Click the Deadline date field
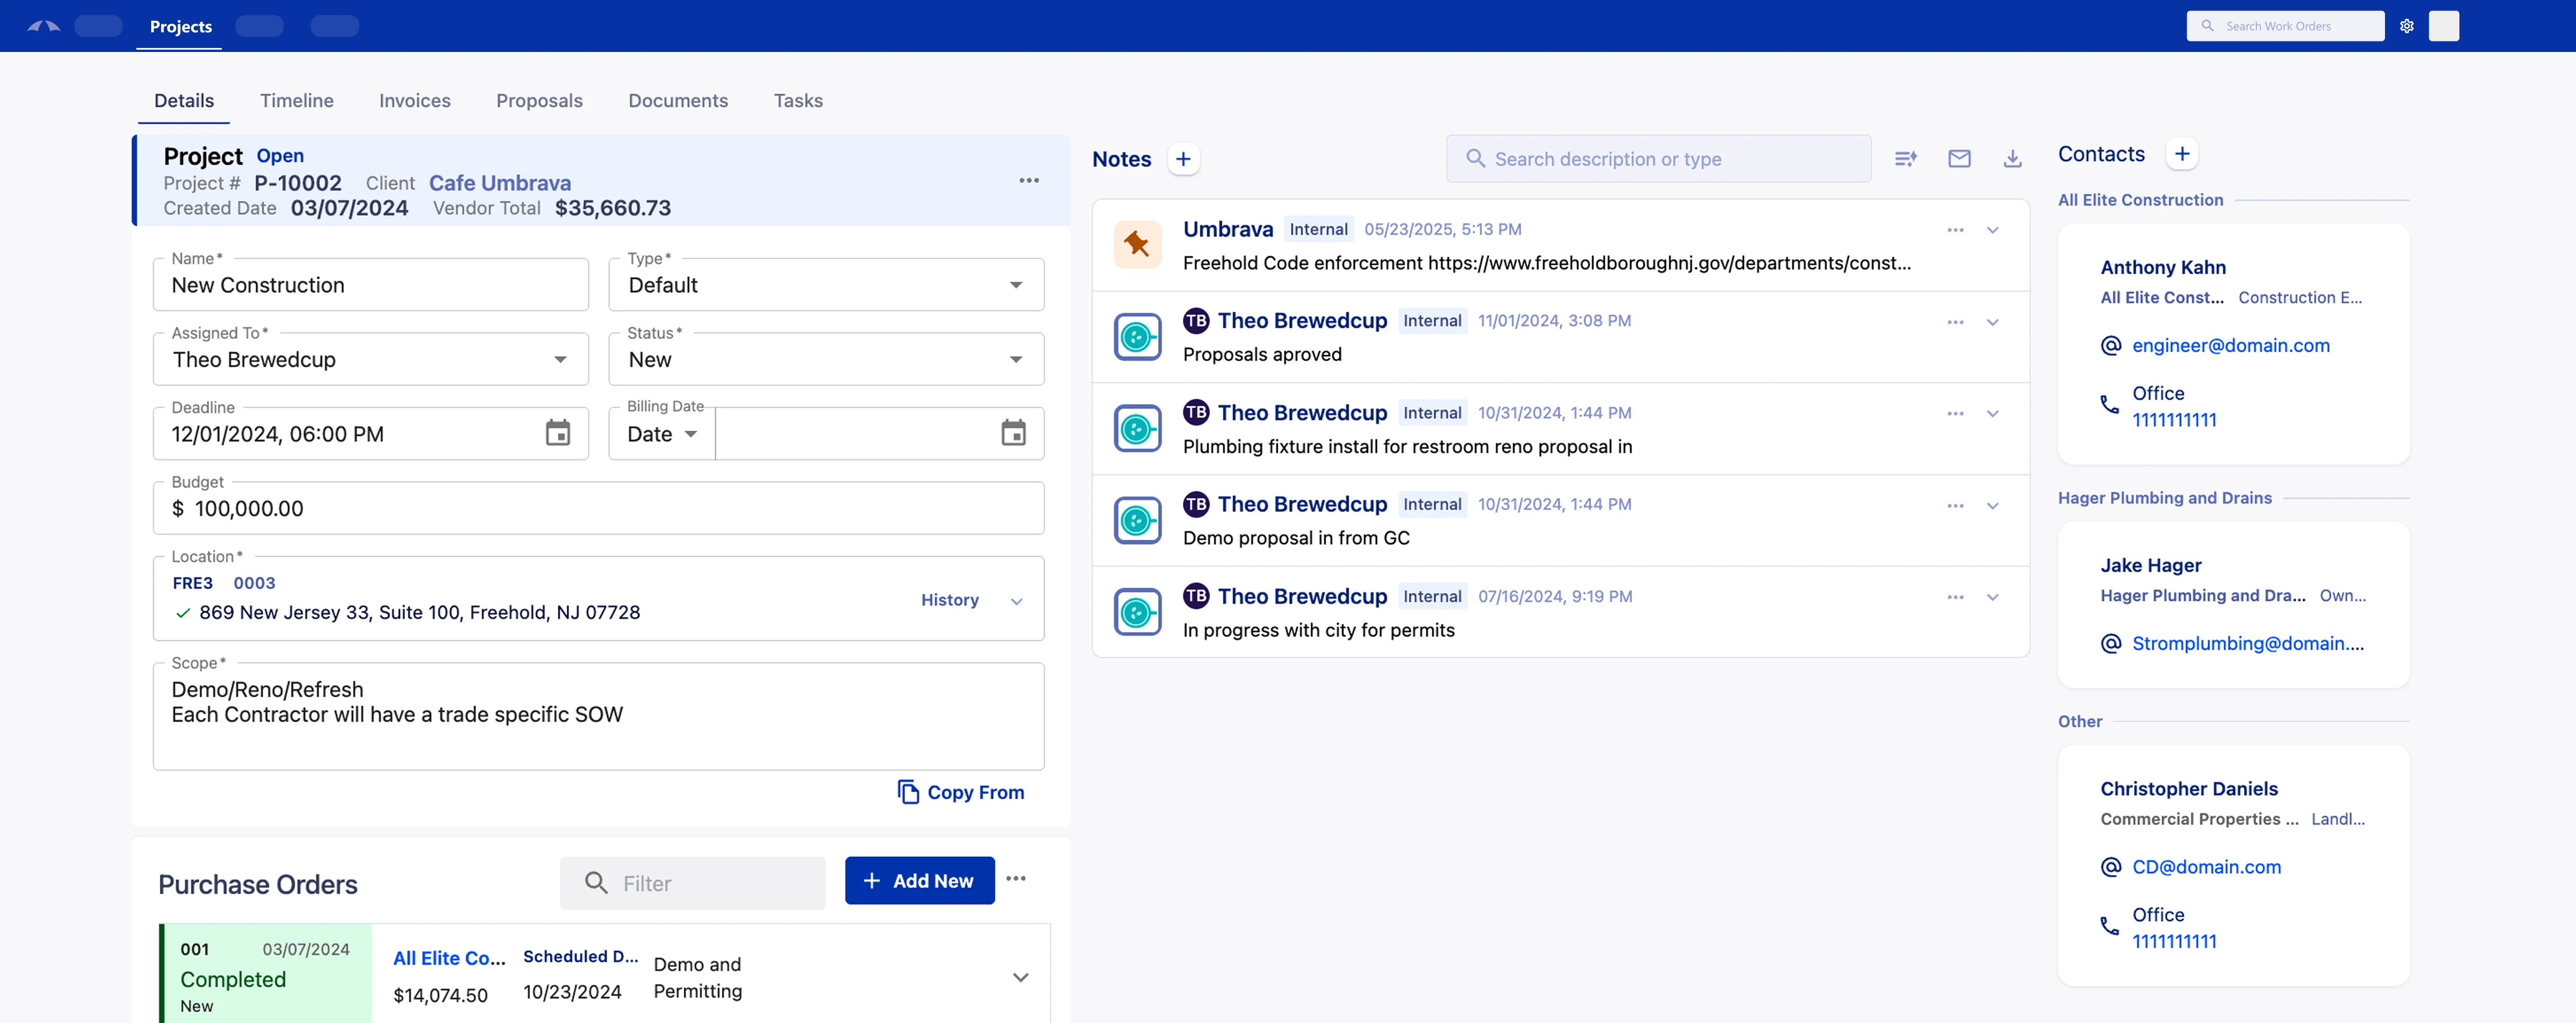Screen dimensions: 2576x1023 pyautogui.click(x=371, y=434)
